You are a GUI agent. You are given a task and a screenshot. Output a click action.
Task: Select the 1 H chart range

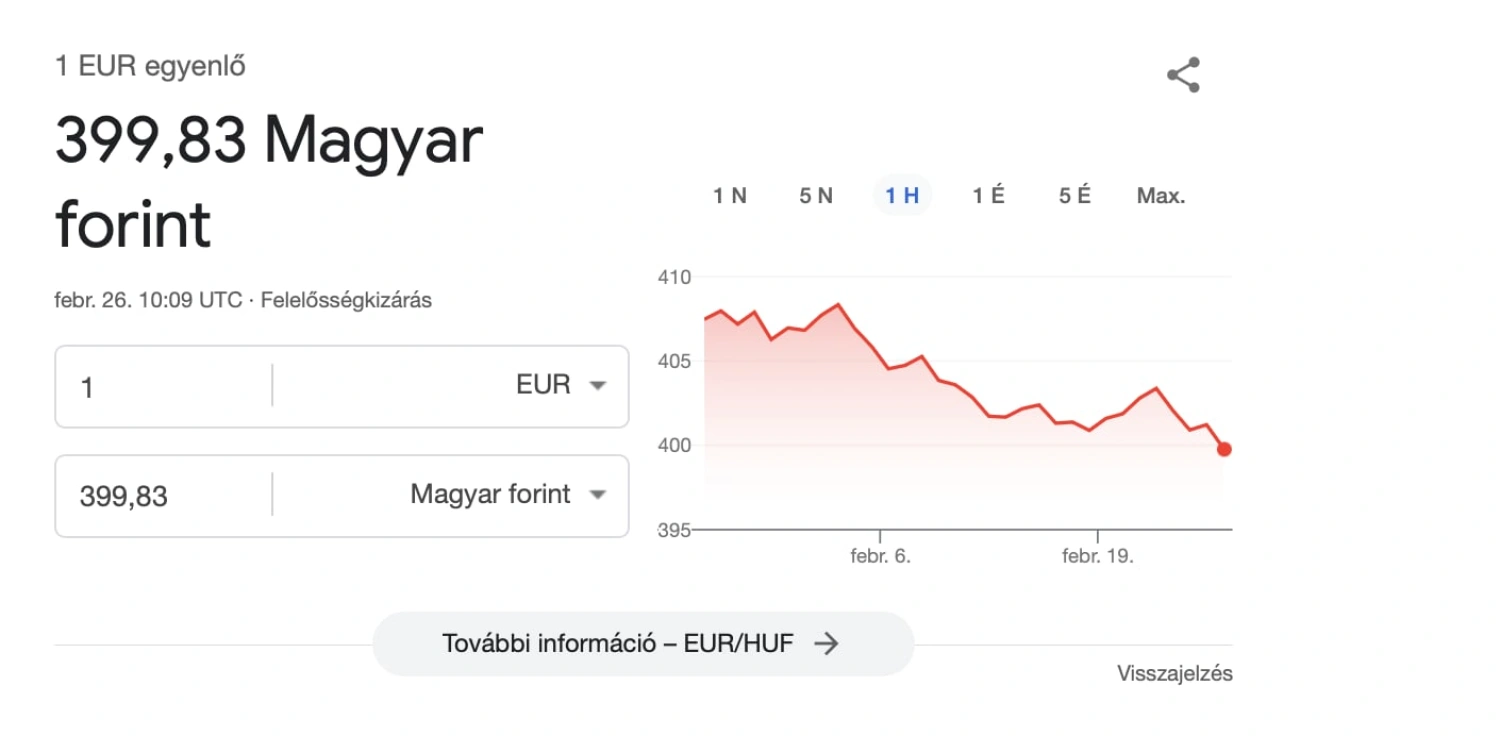[x=902, y=196]
